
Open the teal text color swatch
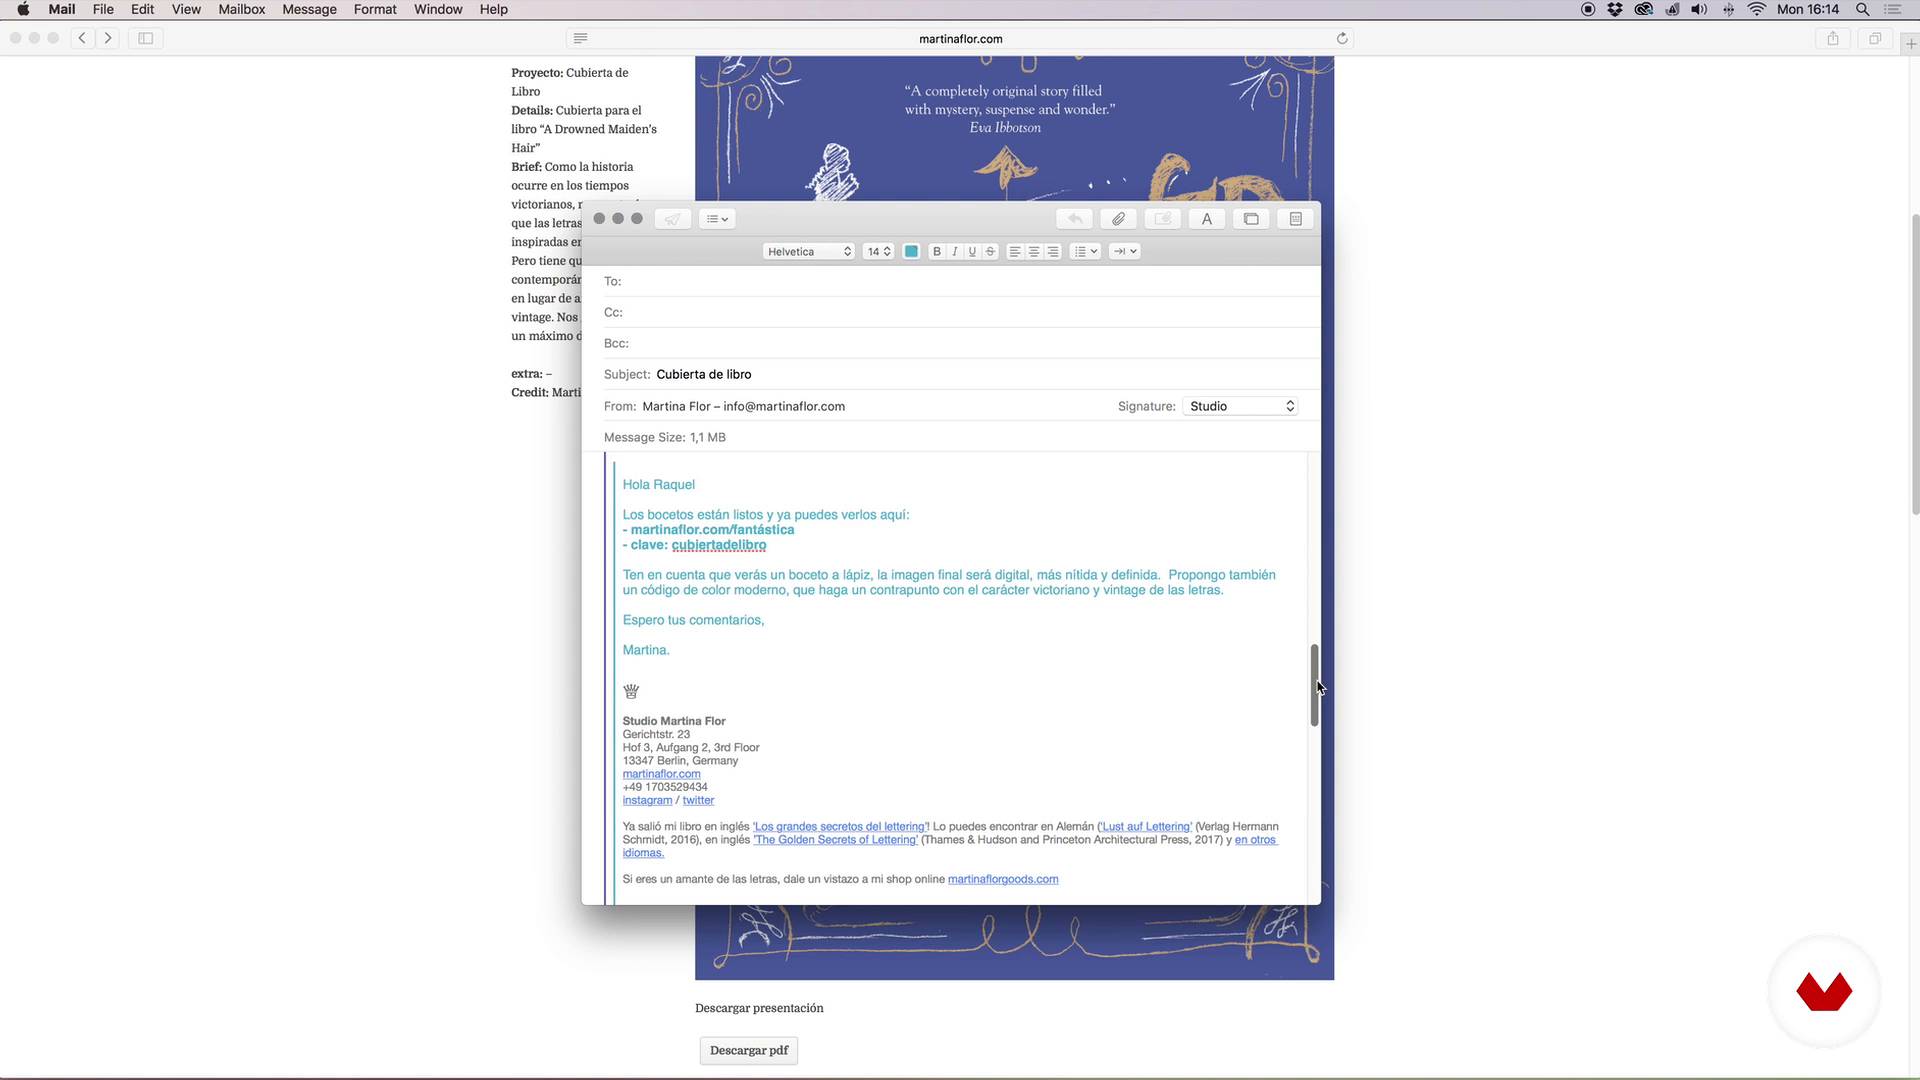point(911,252)
